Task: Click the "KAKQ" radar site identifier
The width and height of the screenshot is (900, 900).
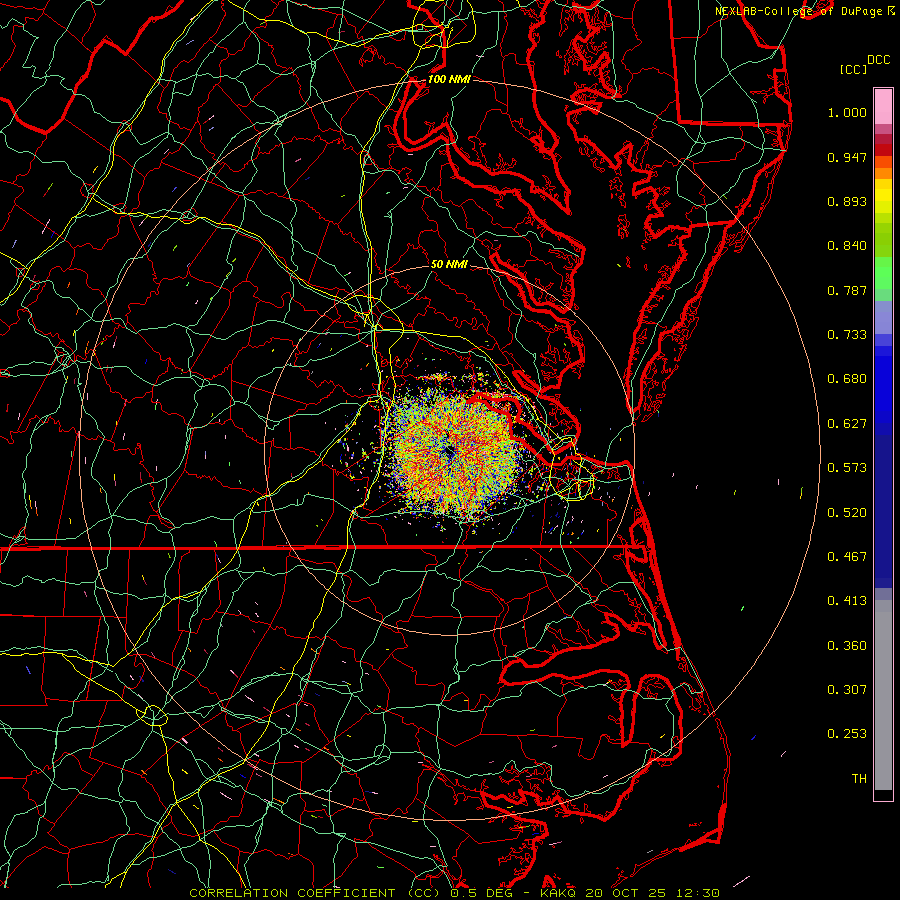Action: (x=558, y=893)
